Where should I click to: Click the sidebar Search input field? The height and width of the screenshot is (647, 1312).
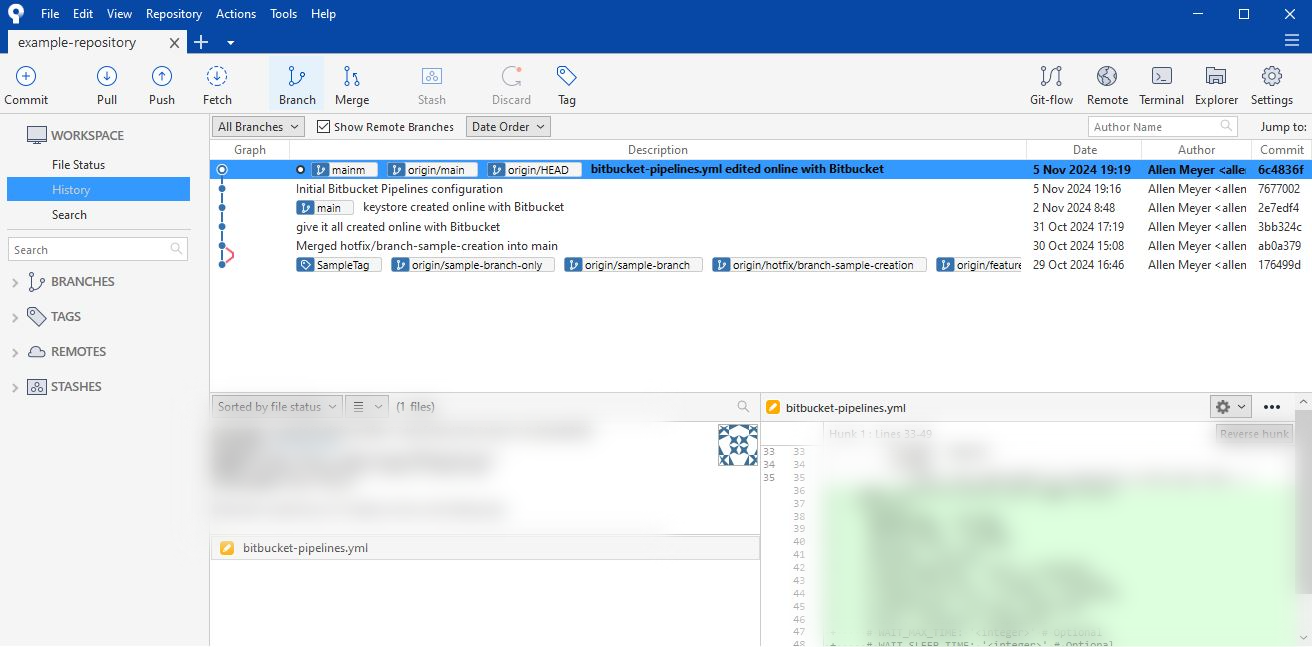click(x=97, y=249)
